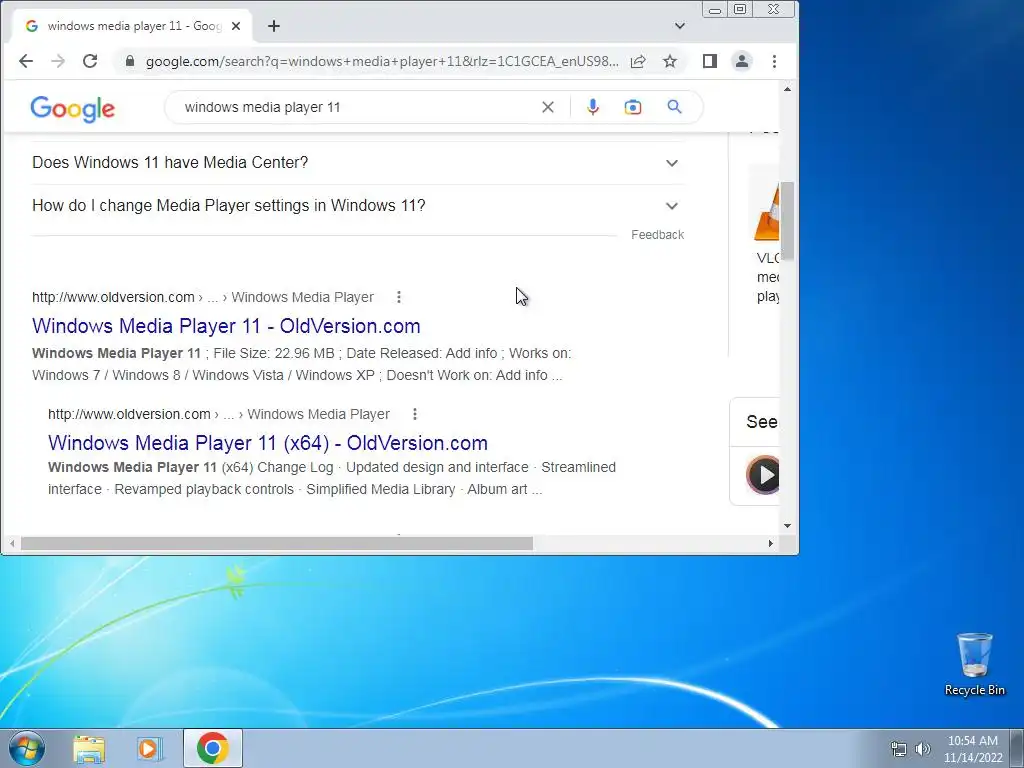1024x768 pixels.
Task: Expand Does Windows 11 have Media Center
Action: click(356, 163)
